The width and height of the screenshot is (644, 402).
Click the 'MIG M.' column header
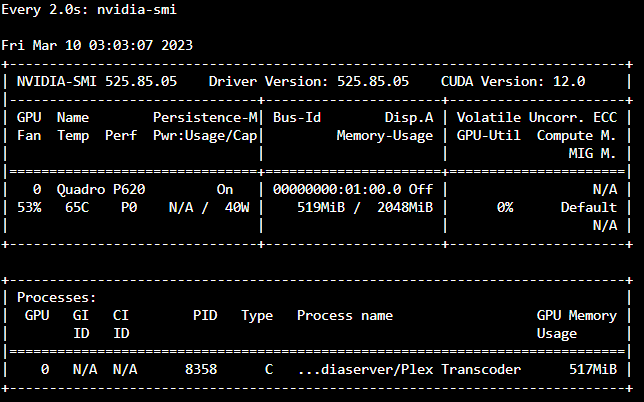point(593,154)
